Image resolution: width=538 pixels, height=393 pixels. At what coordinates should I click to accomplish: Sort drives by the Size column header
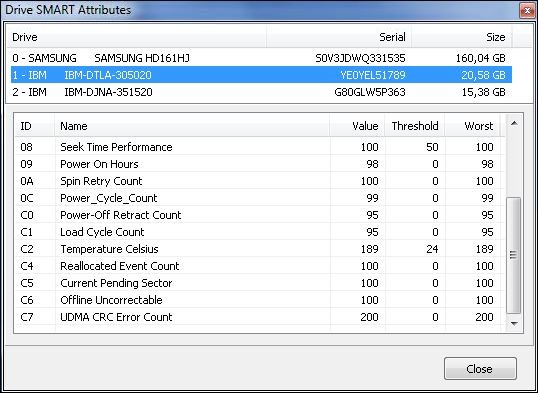coord(461,37)
